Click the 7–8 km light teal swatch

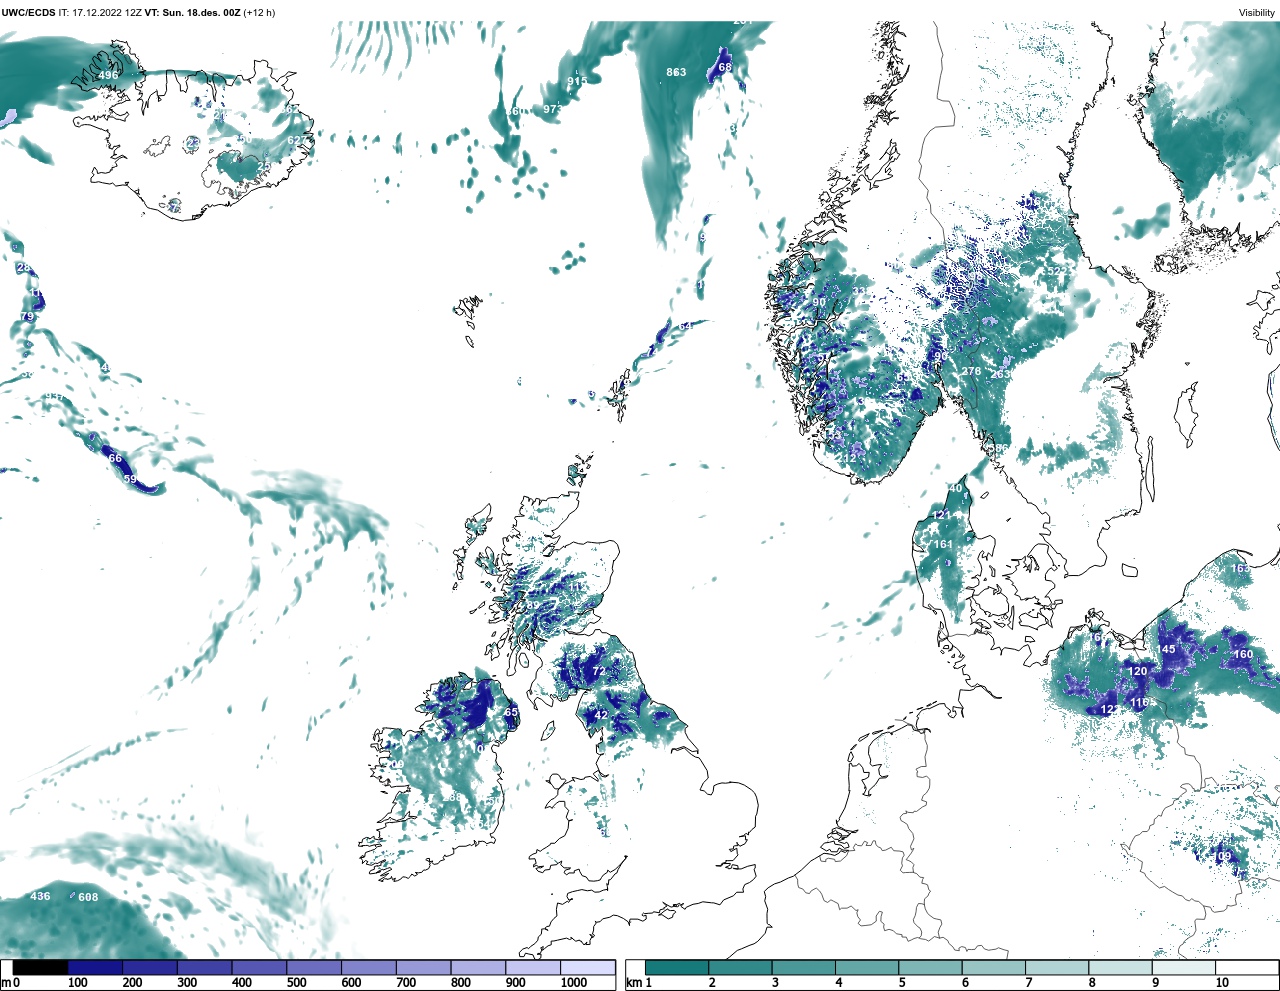(1057, 967)
